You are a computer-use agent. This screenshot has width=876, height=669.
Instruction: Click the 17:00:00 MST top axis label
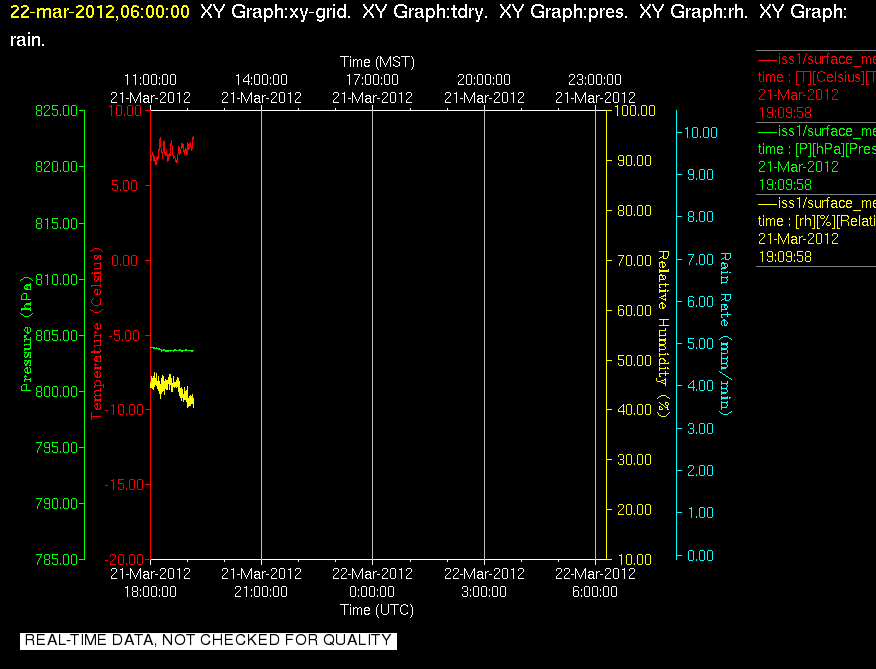(373, 80)
